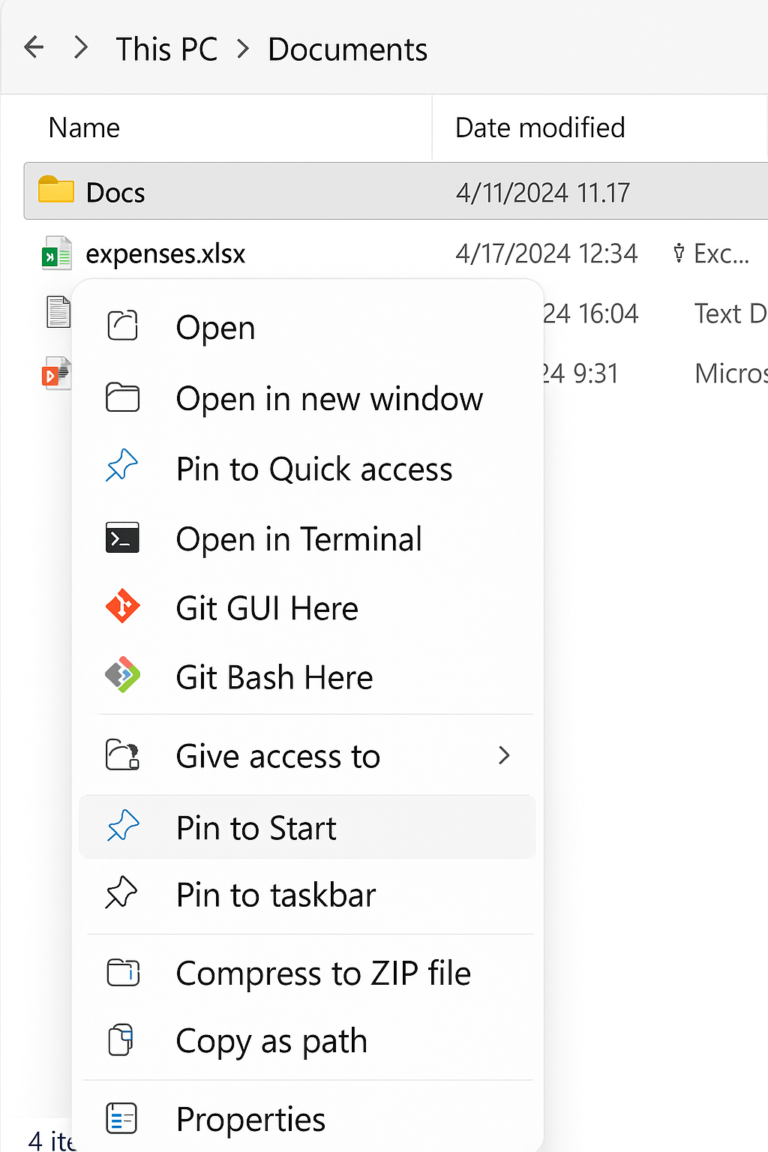Open the Documents breadcrumb link

(347, 48)
